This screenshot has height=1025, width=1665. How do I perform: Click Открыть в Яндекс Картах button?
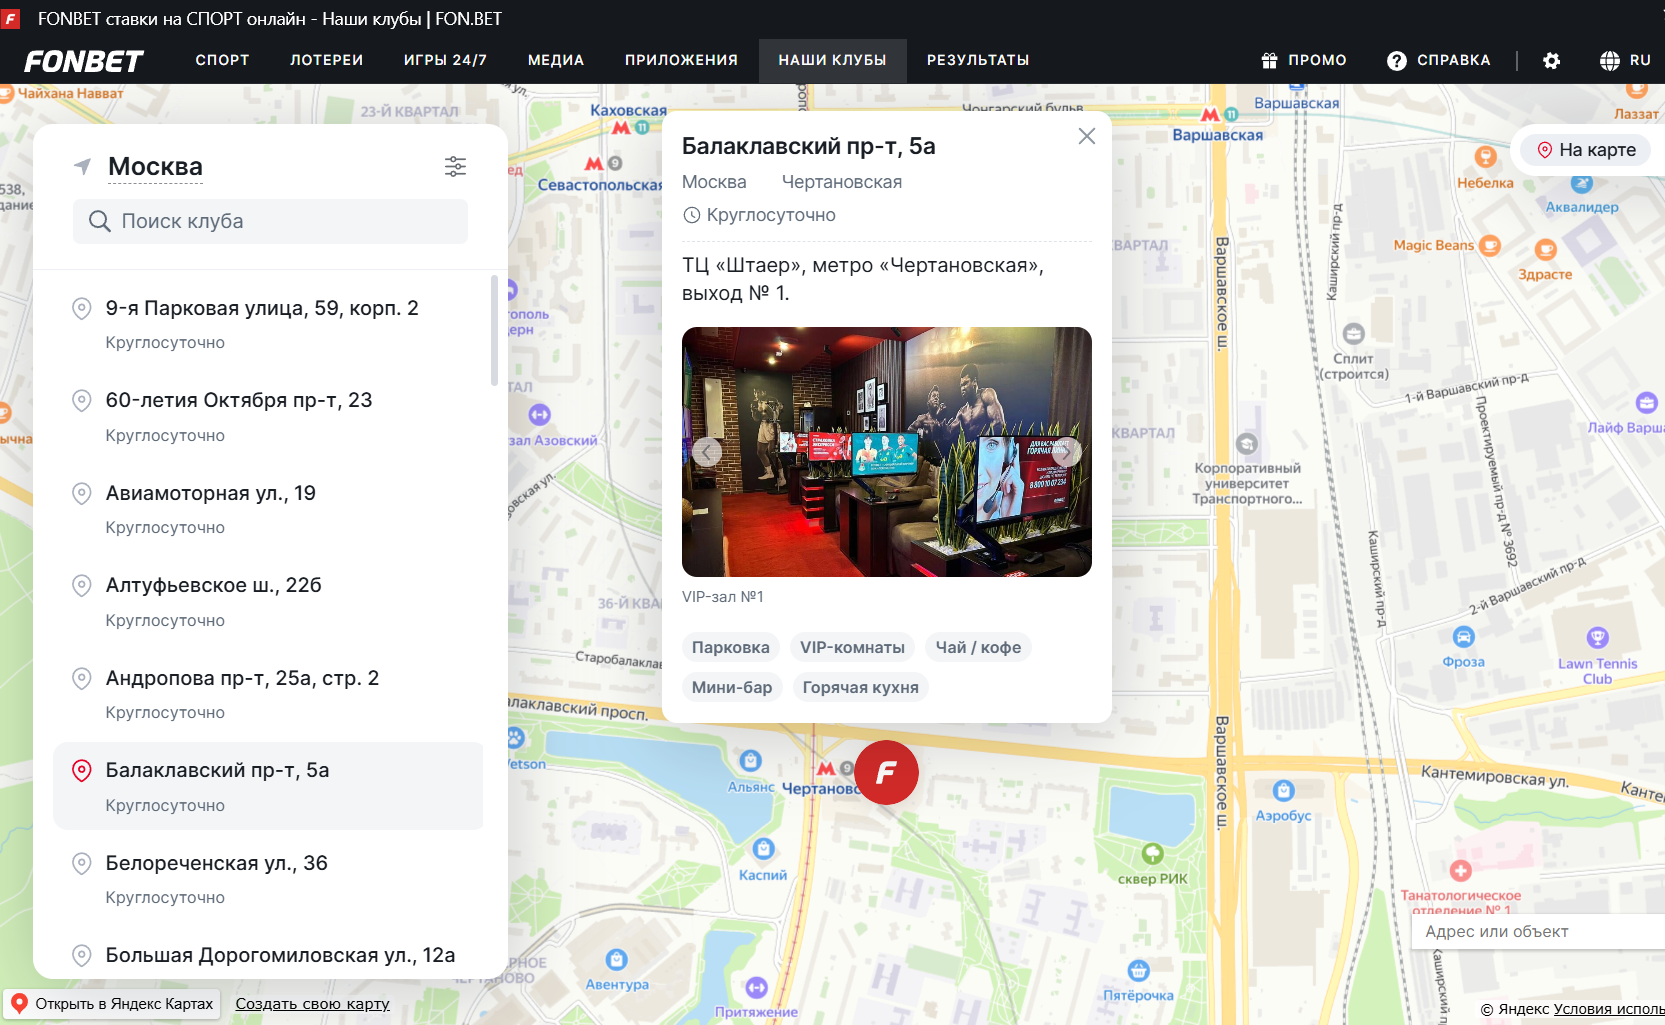(112, 1004)
